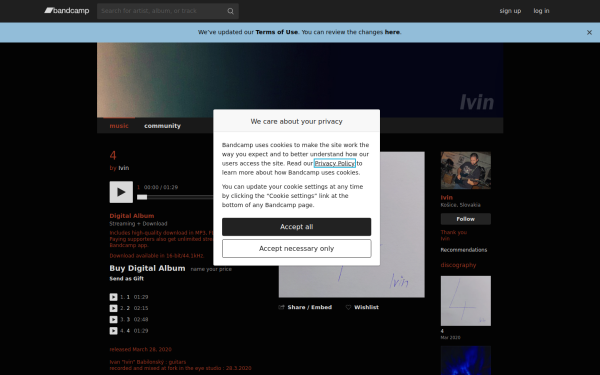Play the album with the large play button
600x375 pixels.
point(121,192)
